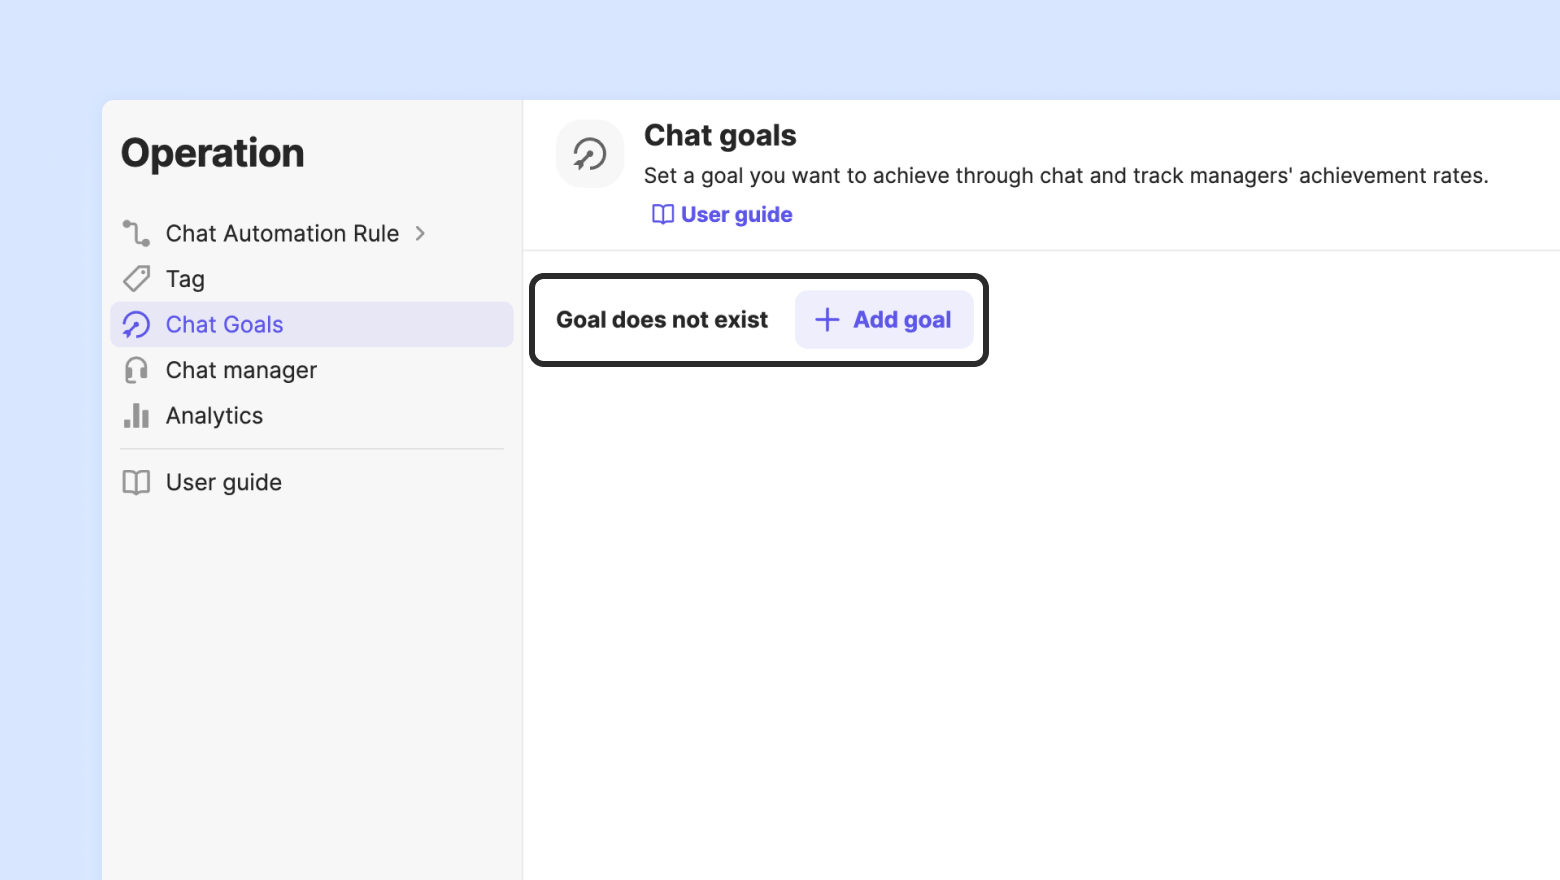Viewport: 1560px width, 880px height.
Task: Click the Analytics bar chart icon
Action: point(136,415)
